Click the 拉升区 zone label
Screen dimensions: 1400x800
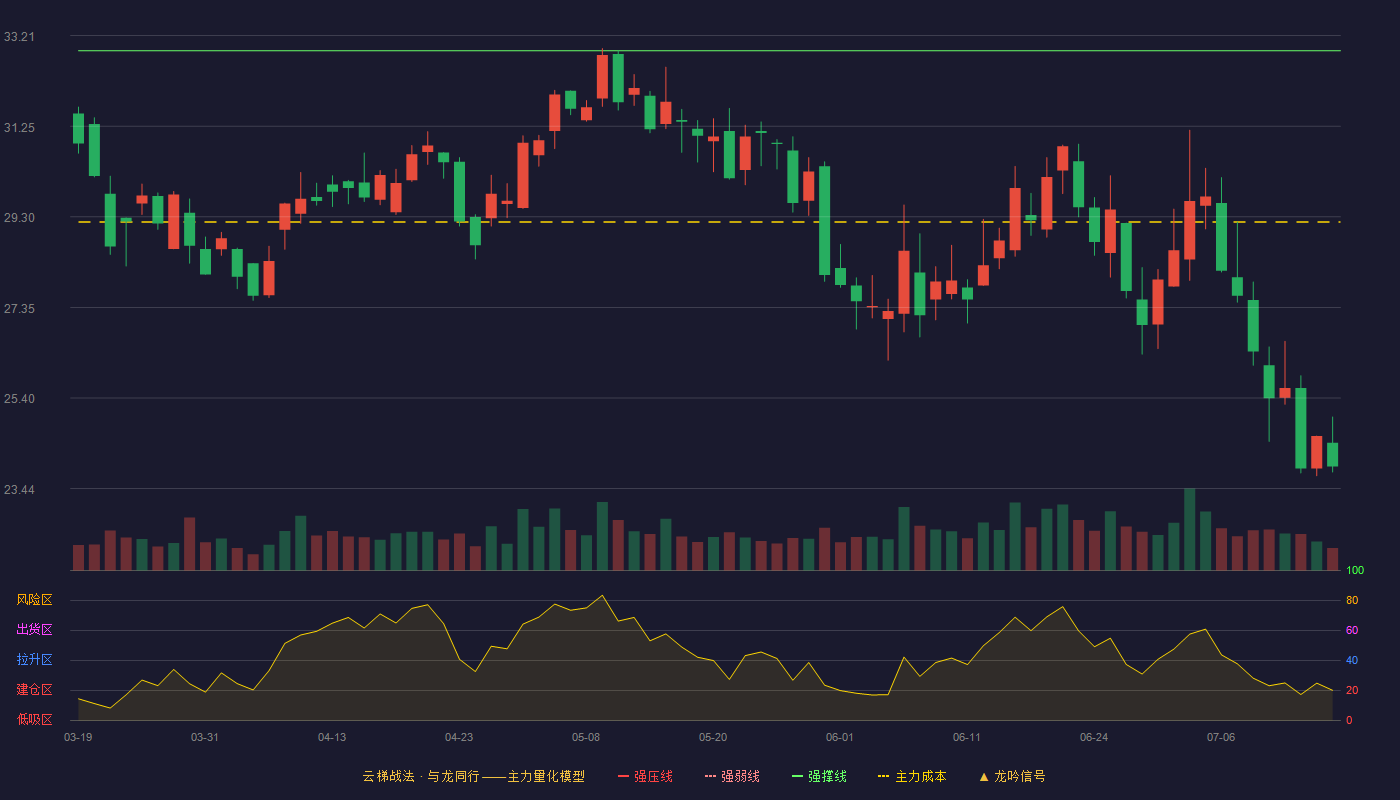click(x=34, y=660)
